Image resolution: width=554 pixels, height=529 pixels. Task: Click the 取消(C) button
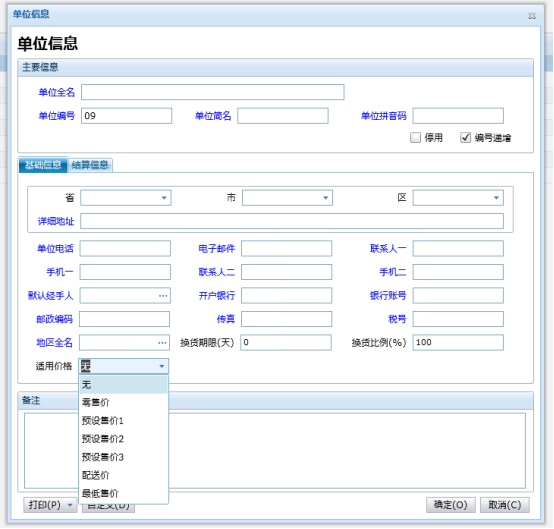point(505,505)
